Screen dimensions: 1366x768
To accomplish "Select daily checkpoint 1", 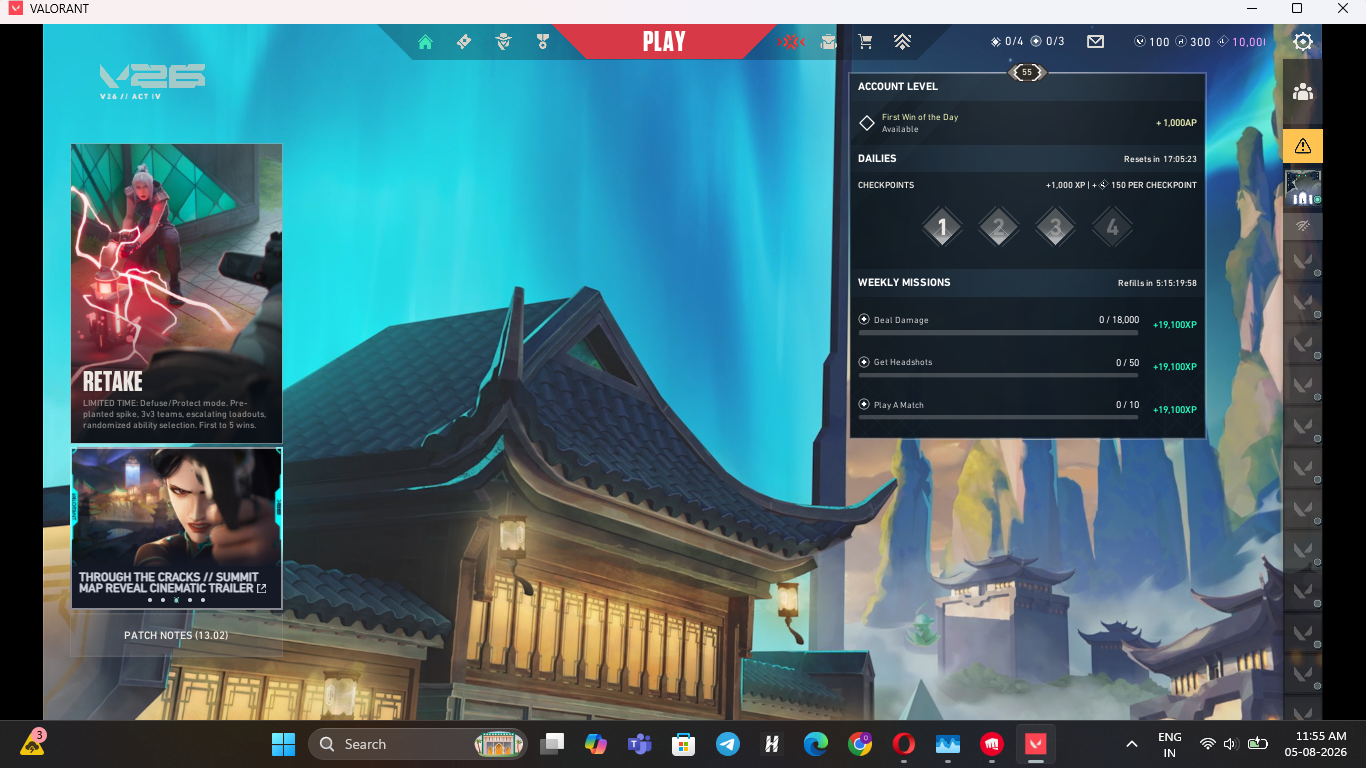I will (941, 228).
